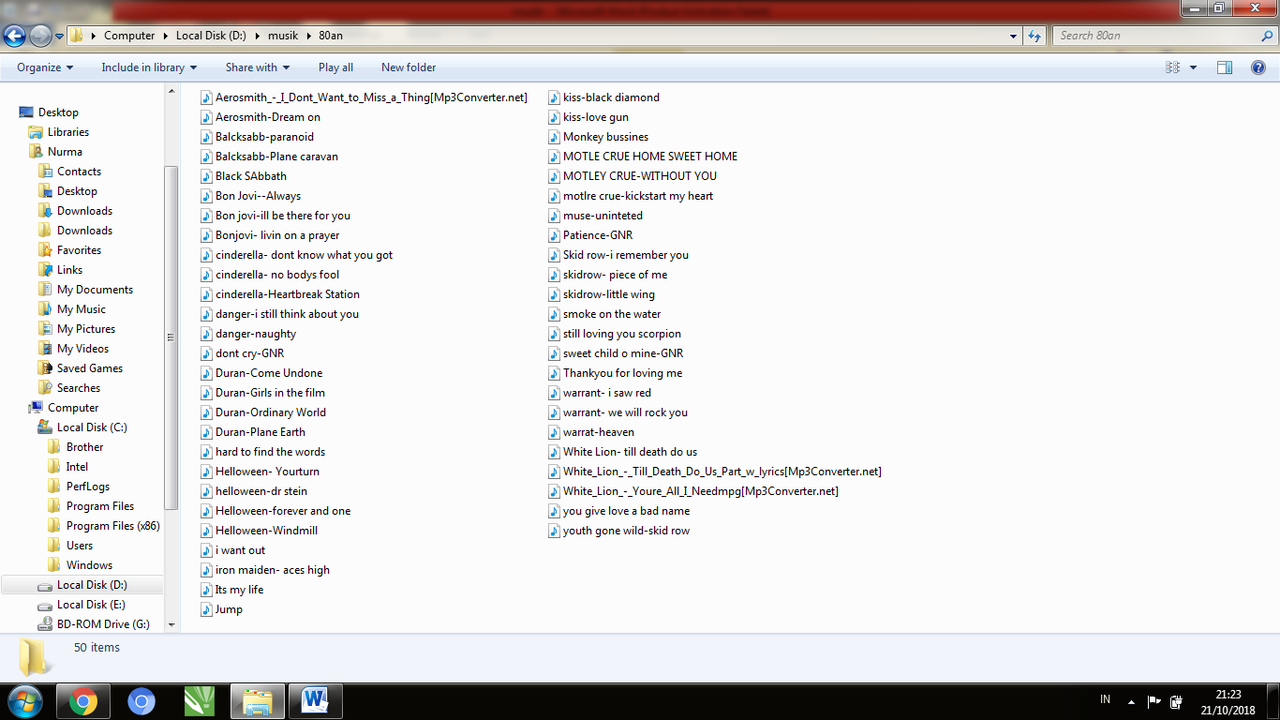Viewport: 1280px width, 720px height.
Task: Select Program Files (x86) folder
Action: [x=113, y=526]
